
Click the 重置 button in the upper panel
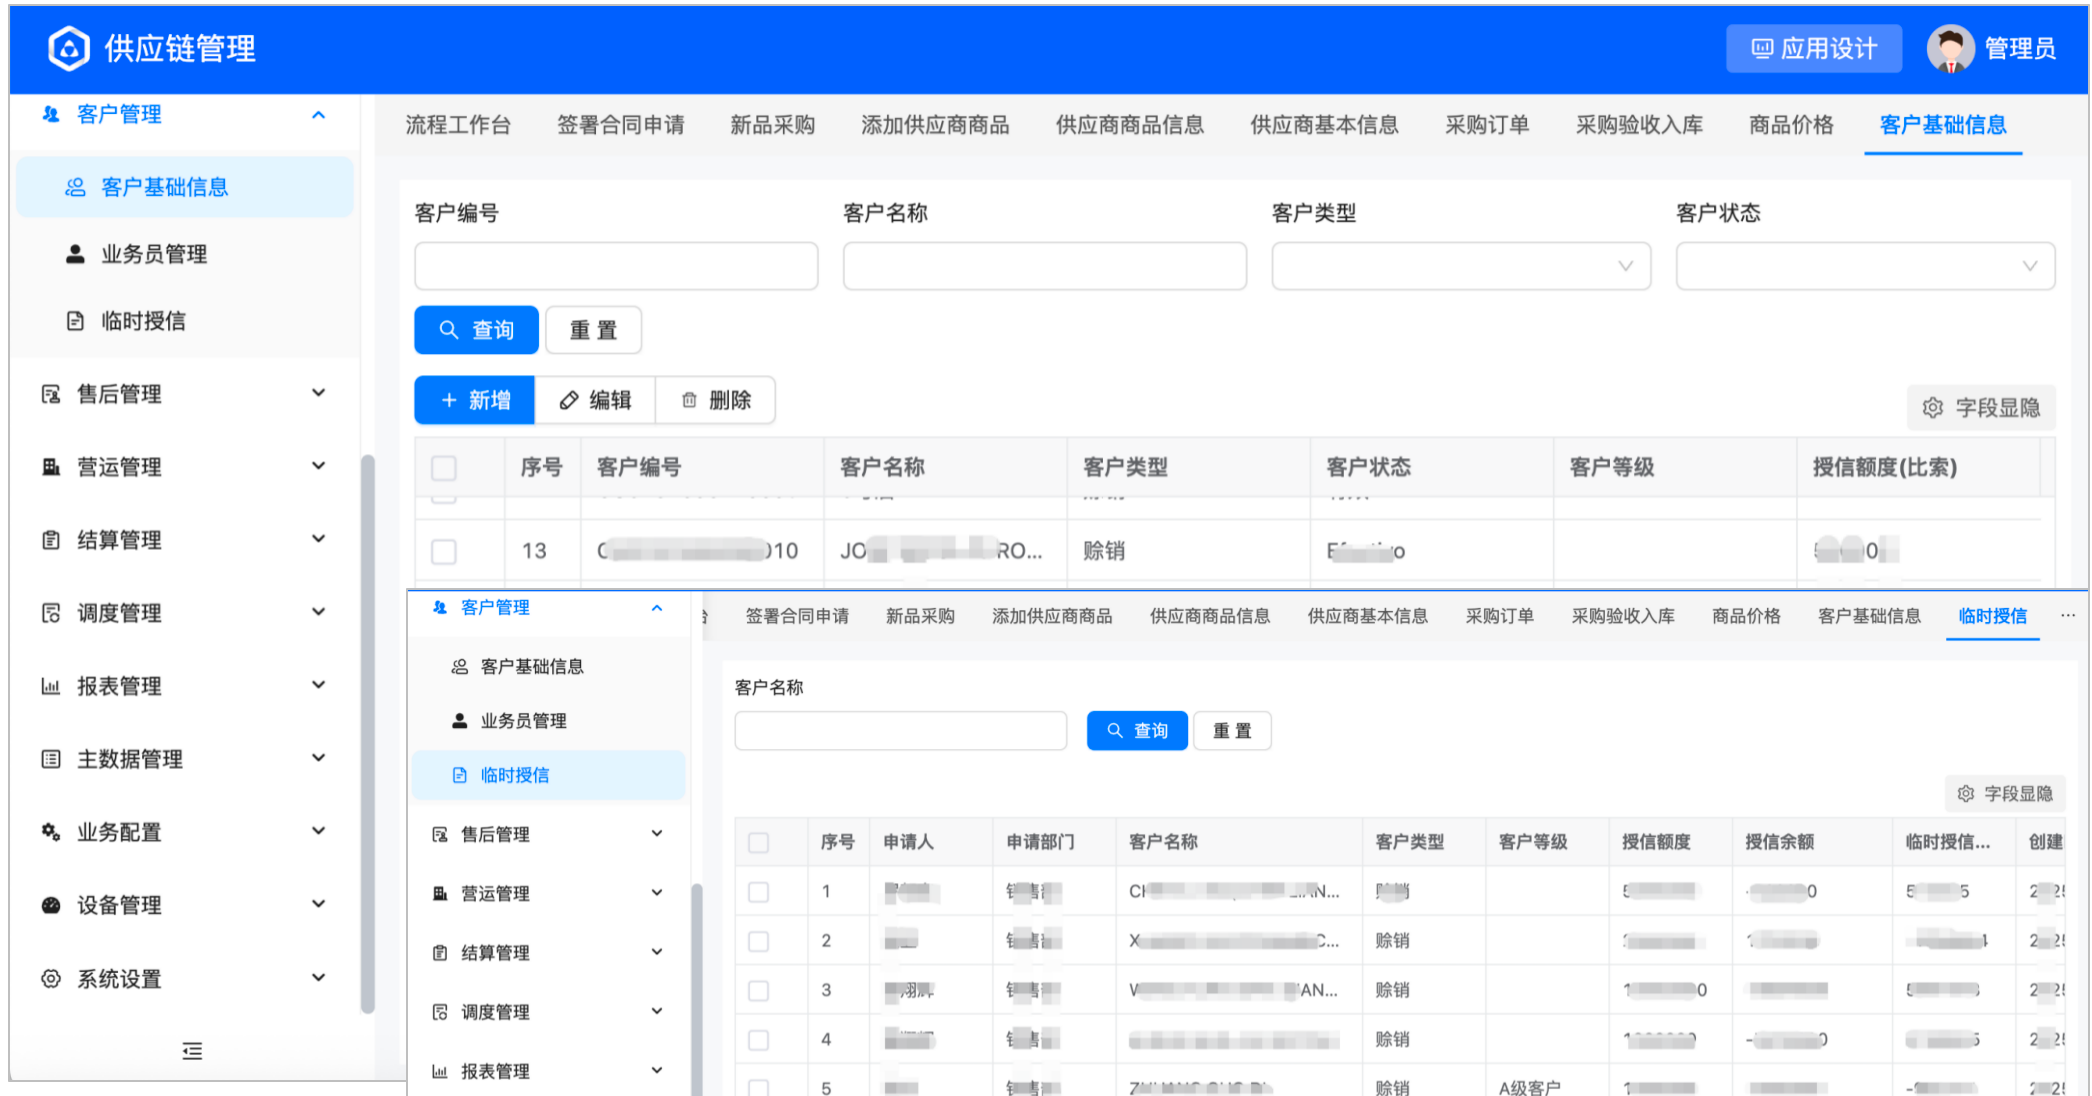tap(594, 330)
